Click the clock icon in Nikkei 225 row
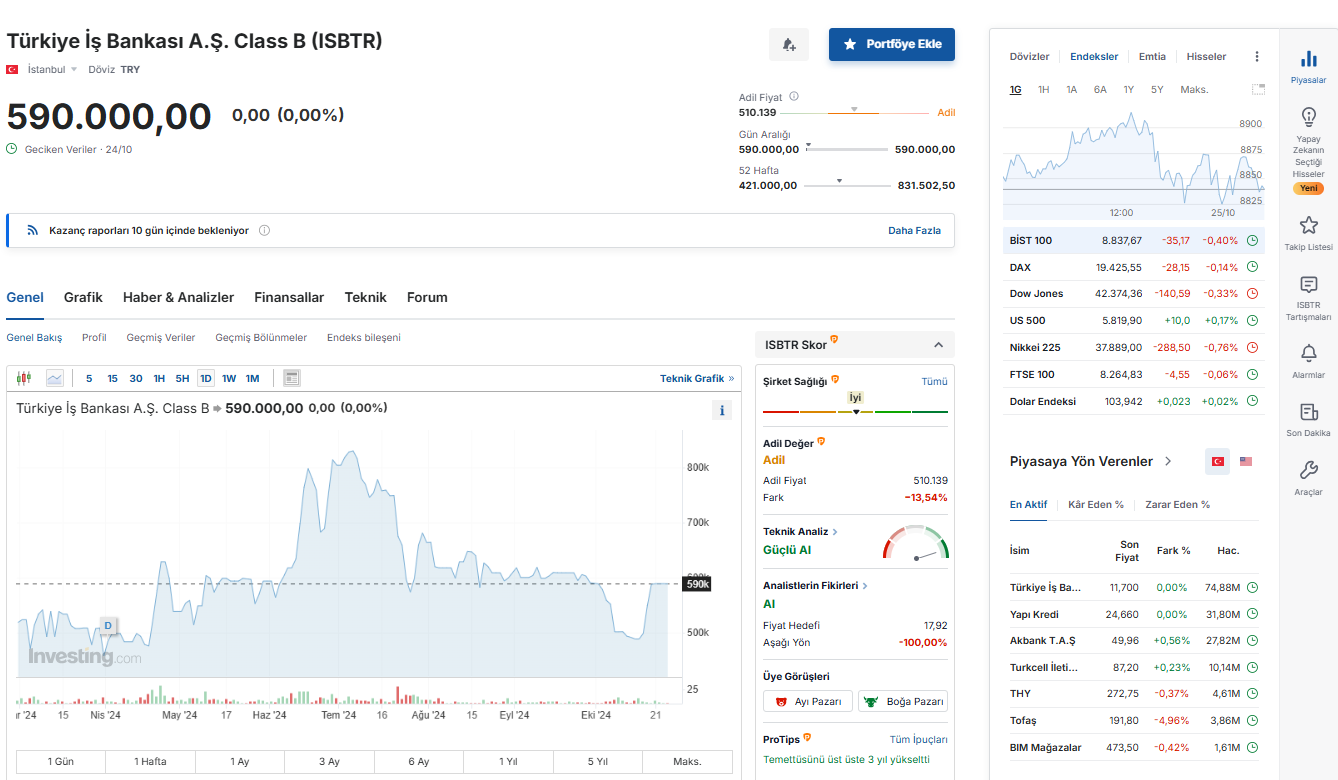Viewport: 1338px width, 780px height. [x=1252, y=347]
